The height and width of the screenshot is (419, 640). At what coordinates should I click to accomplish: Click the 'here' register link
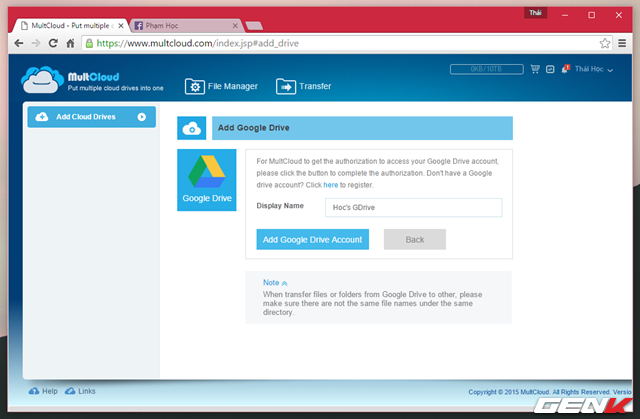click(329, 185)
